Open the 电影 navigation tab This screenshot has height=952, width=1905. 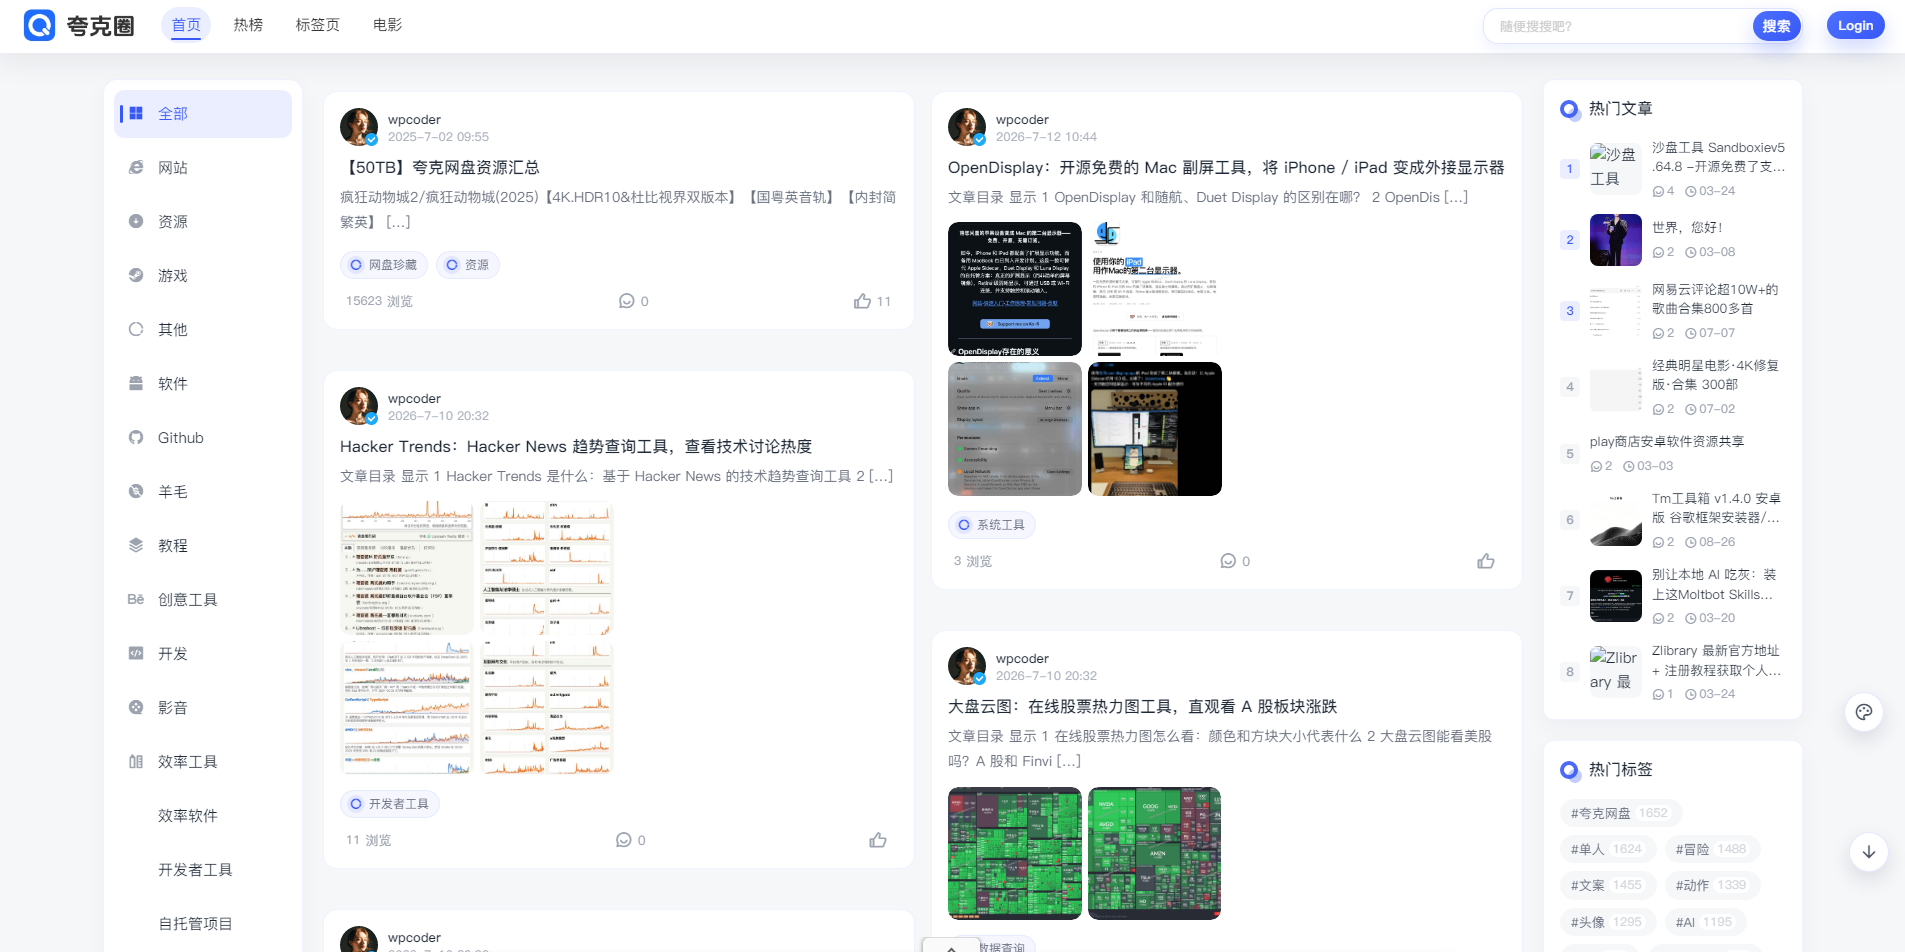387,25
